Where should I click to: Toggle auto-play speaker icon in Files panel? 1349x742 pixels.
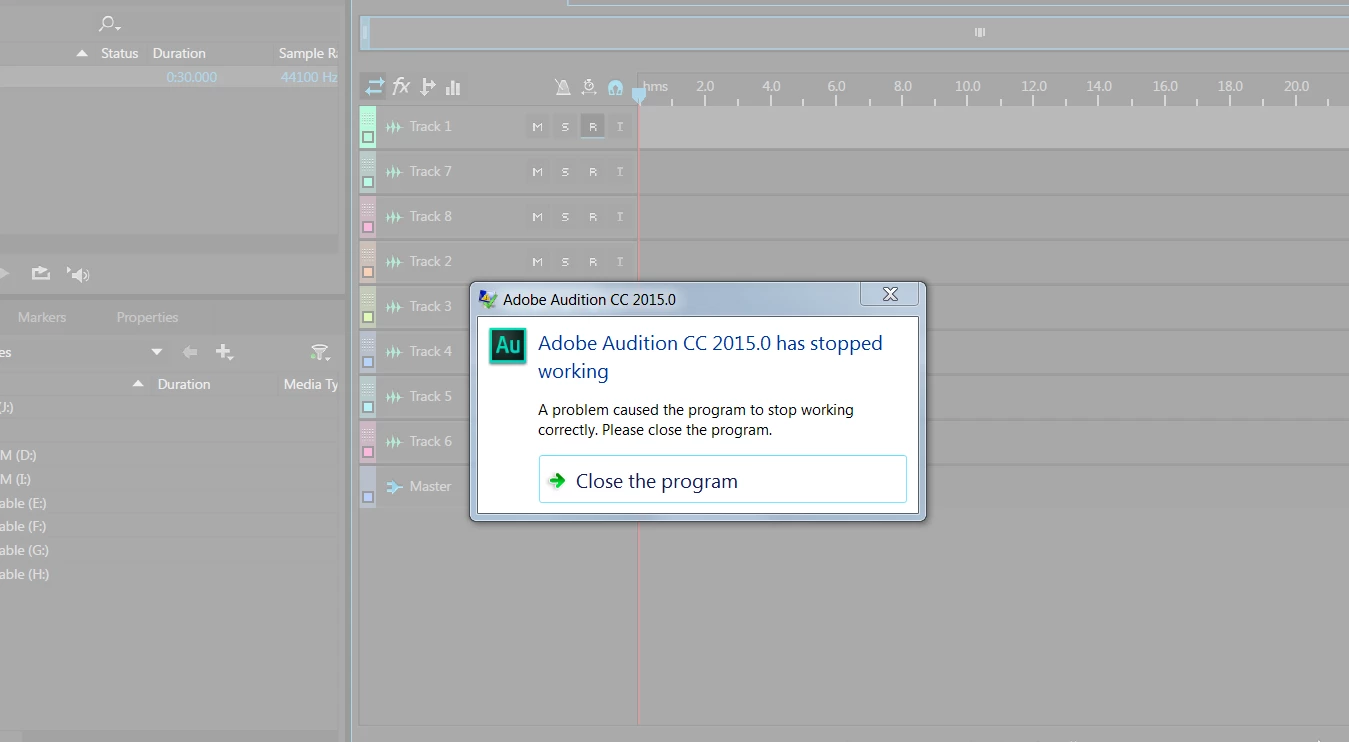pos(78,274)
